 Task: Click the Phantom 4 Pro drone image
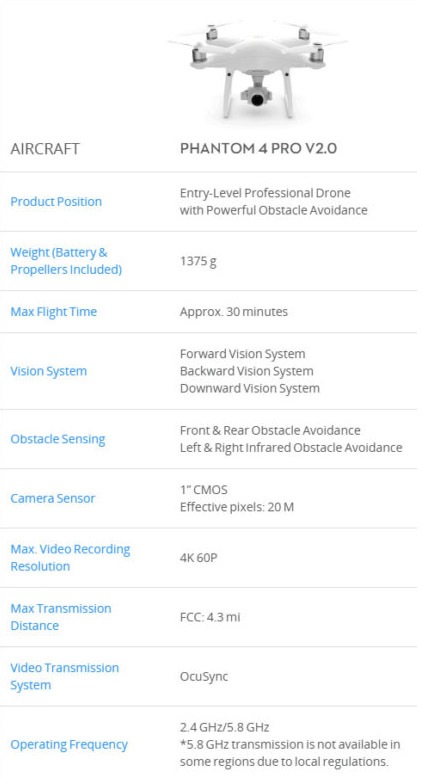coord(257,68)
